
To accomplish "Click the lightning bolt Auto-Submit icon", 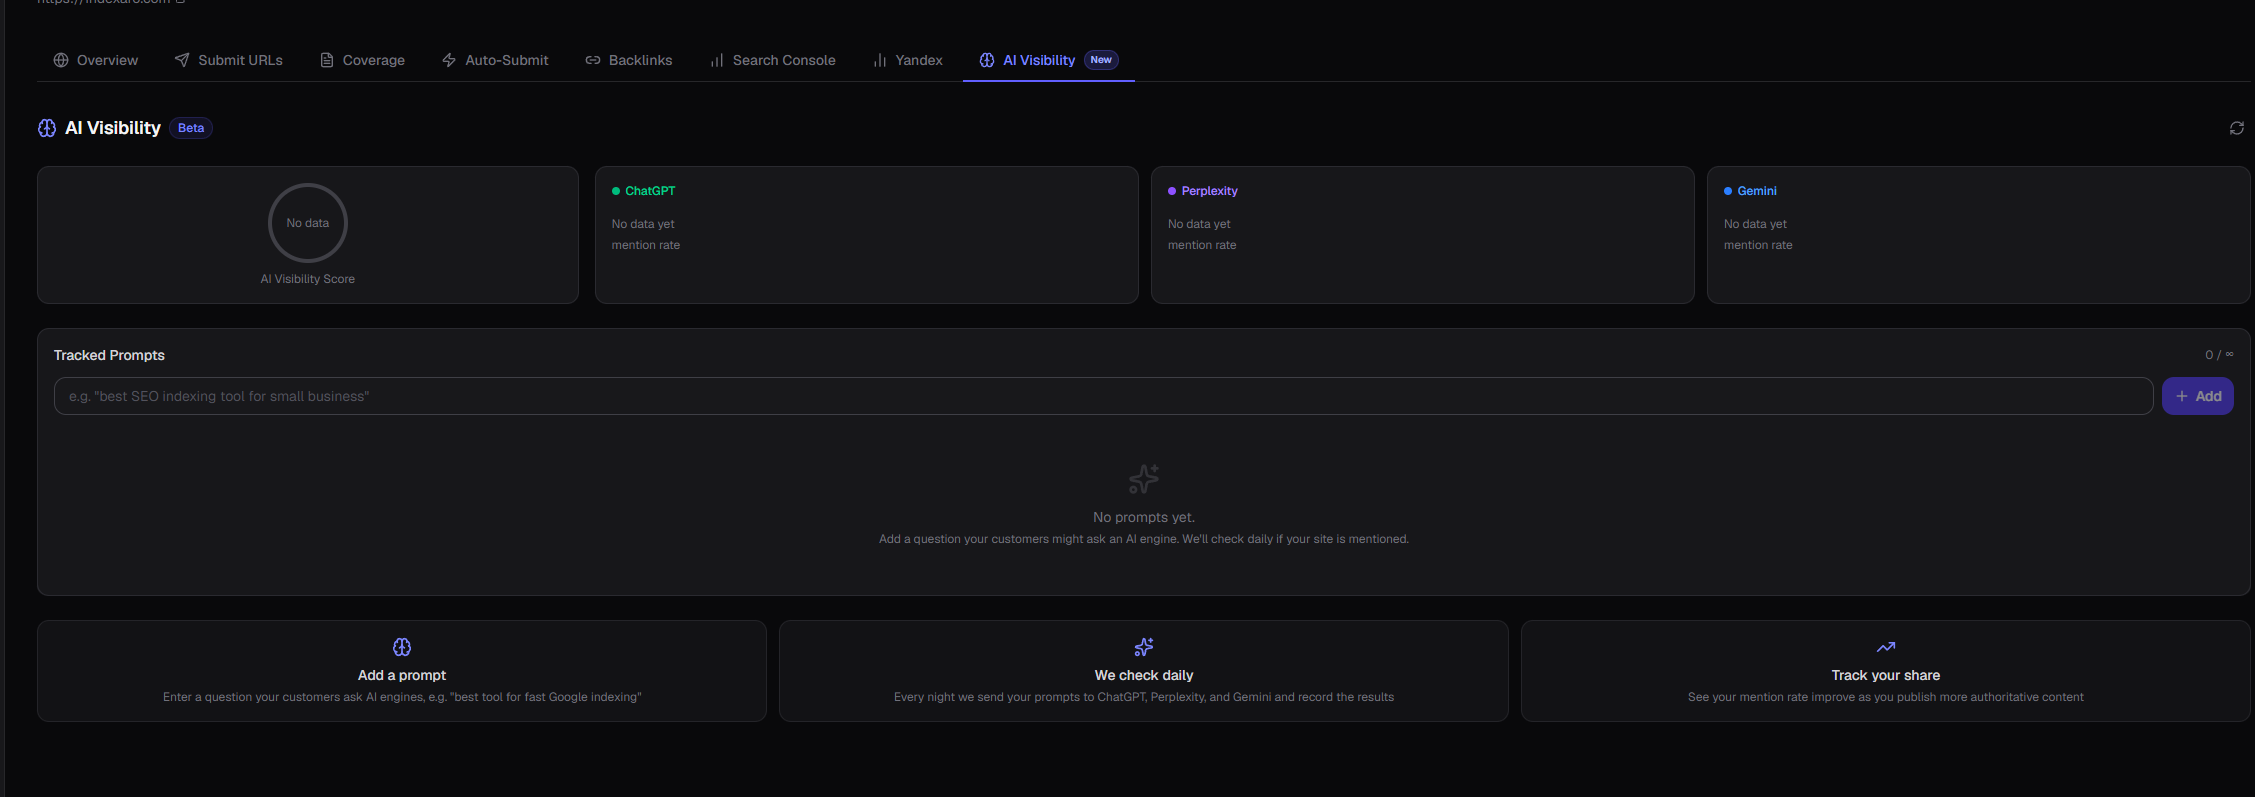I will coord(449,60).
